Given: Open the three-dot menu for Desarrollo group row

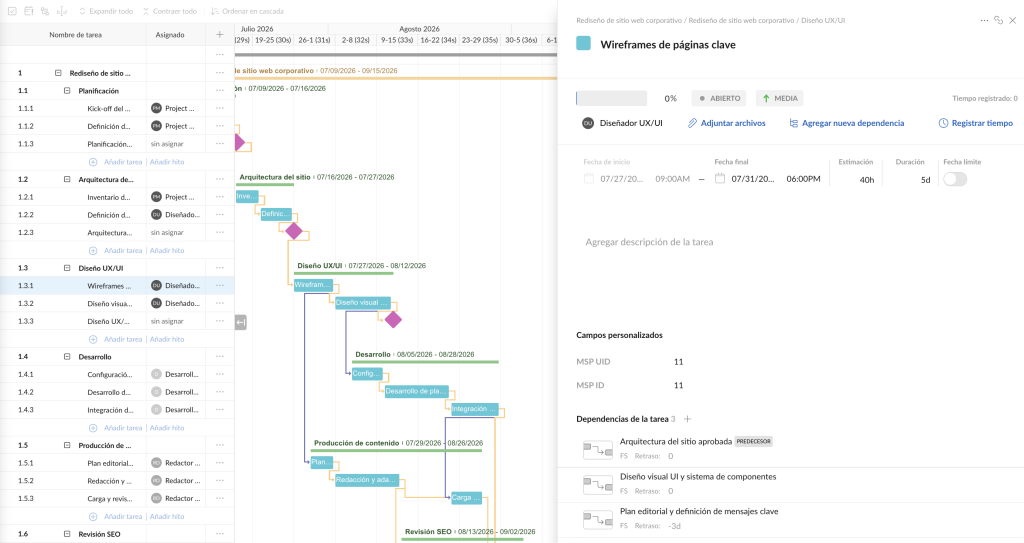Looking at the screenshot, I should point(219,357).
